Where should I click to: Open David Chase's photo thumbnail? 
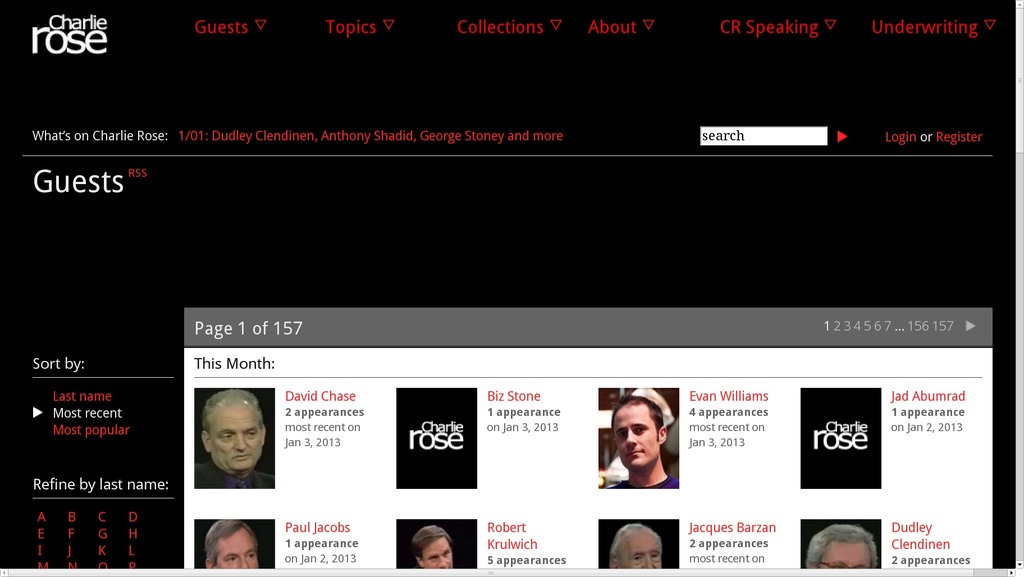tap(234, 439)
